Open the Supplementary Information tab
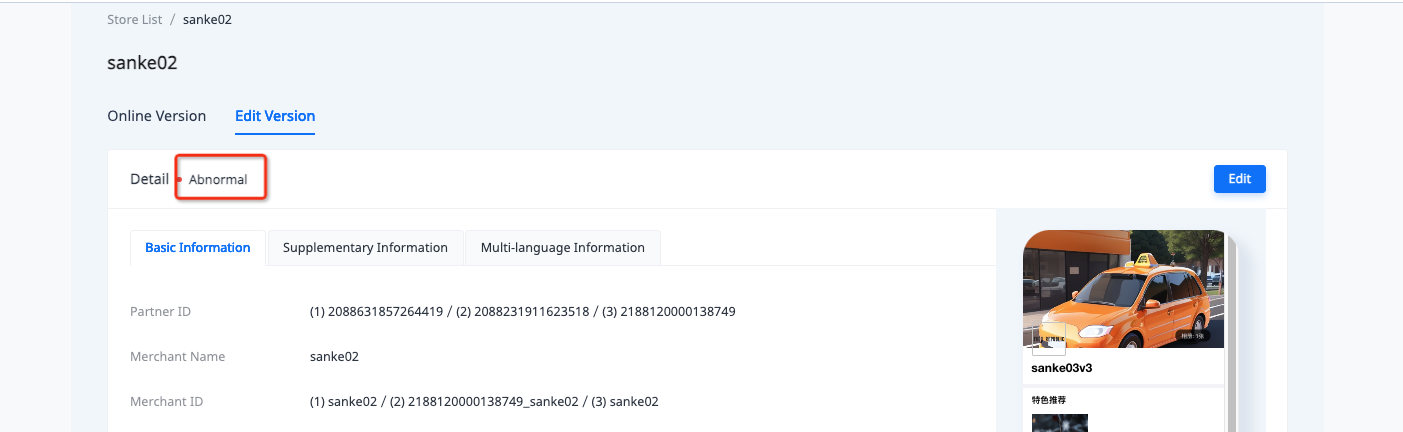Screen dimensions: 1403x432 click(365, 248)
